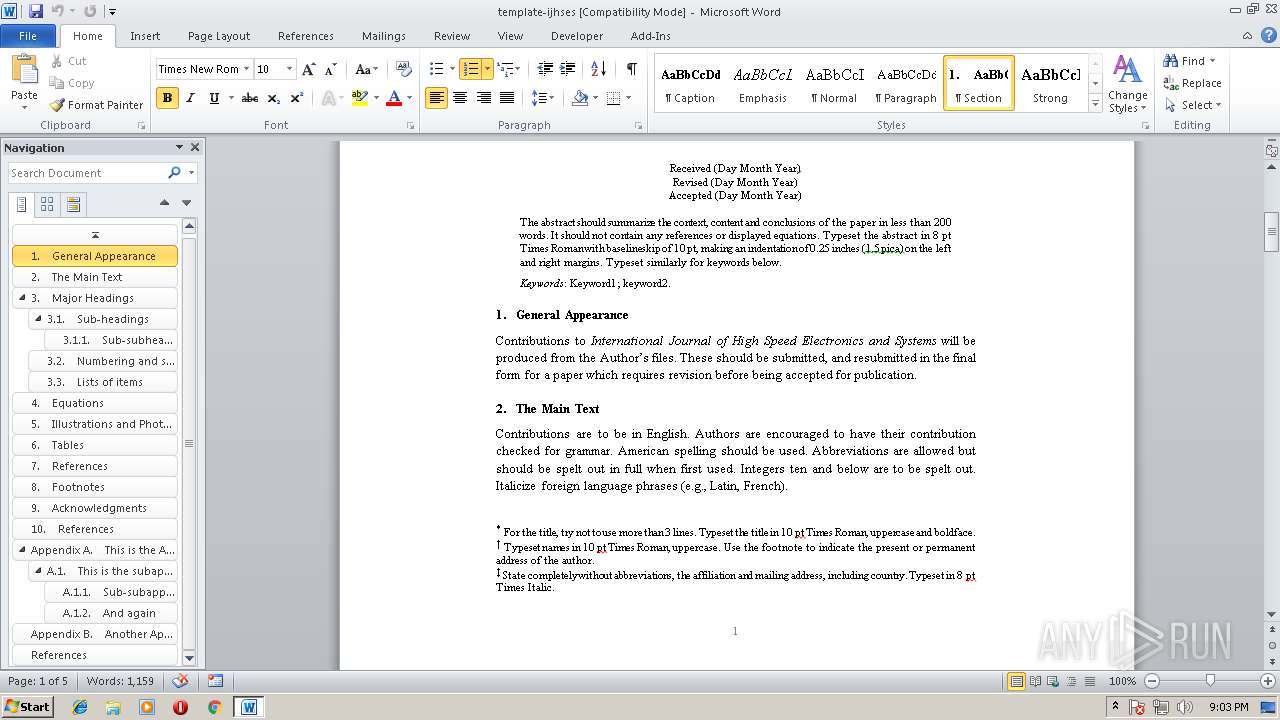Open the font size dropdown

(290, 69)
